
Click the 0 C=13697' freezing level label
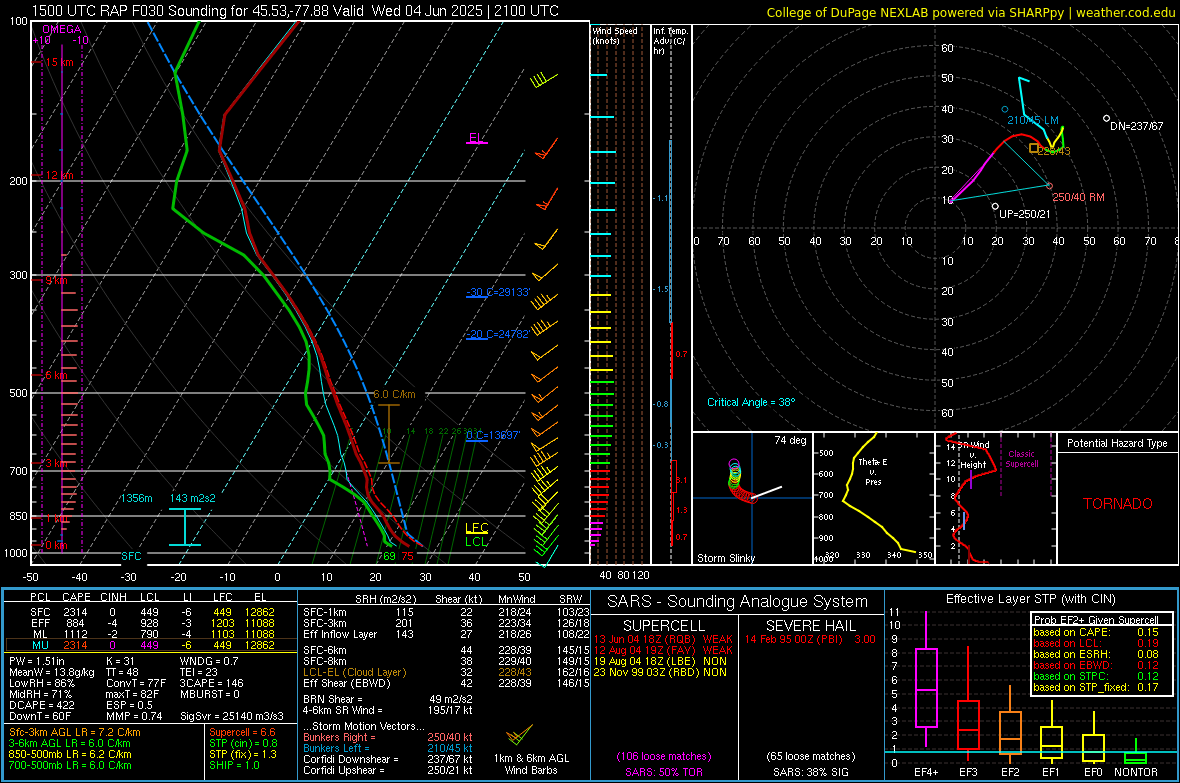[493, 435]
